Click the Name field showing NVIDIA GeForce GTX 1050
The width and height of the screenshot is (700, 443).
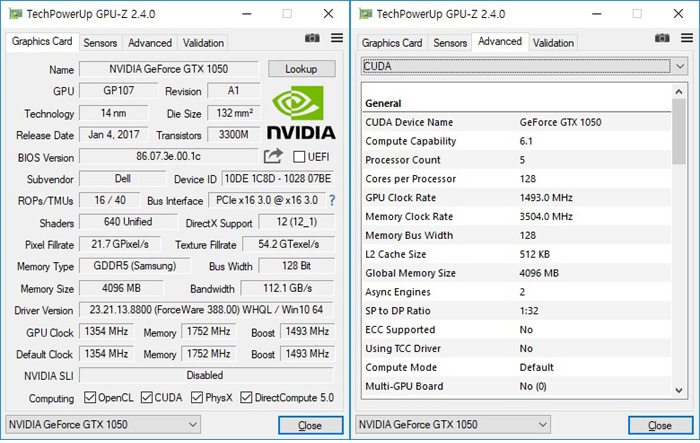tap(169, 69)
